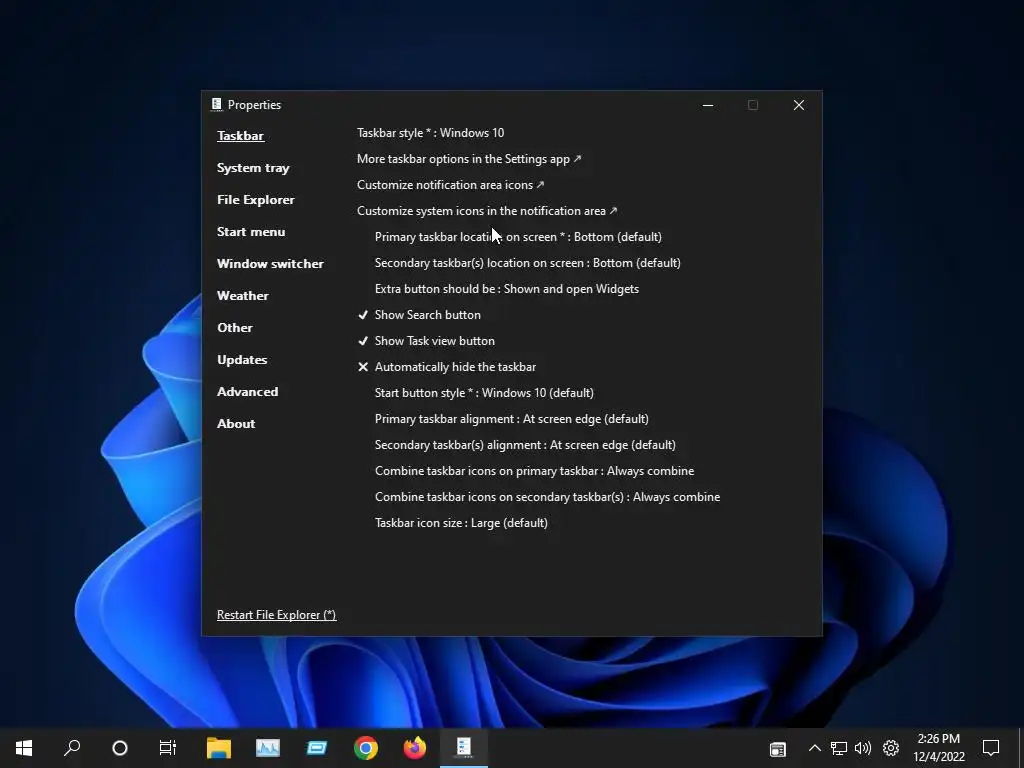The image size is (1024, 768).
Task: Launch Google Chrome from the taskbar
Action: pyautogui.click(x=366, y=748)
